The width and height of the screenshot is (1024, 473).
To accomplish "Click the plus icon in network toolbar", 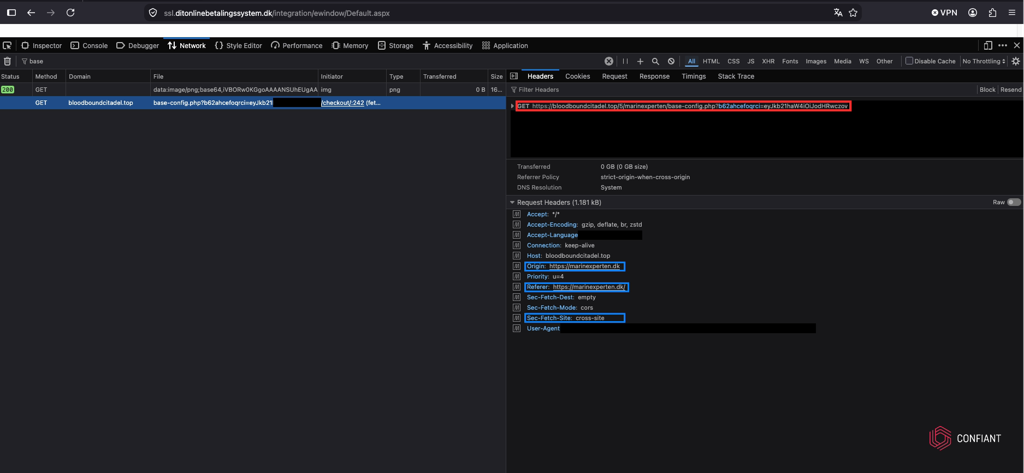I will [x=640, y=61].
